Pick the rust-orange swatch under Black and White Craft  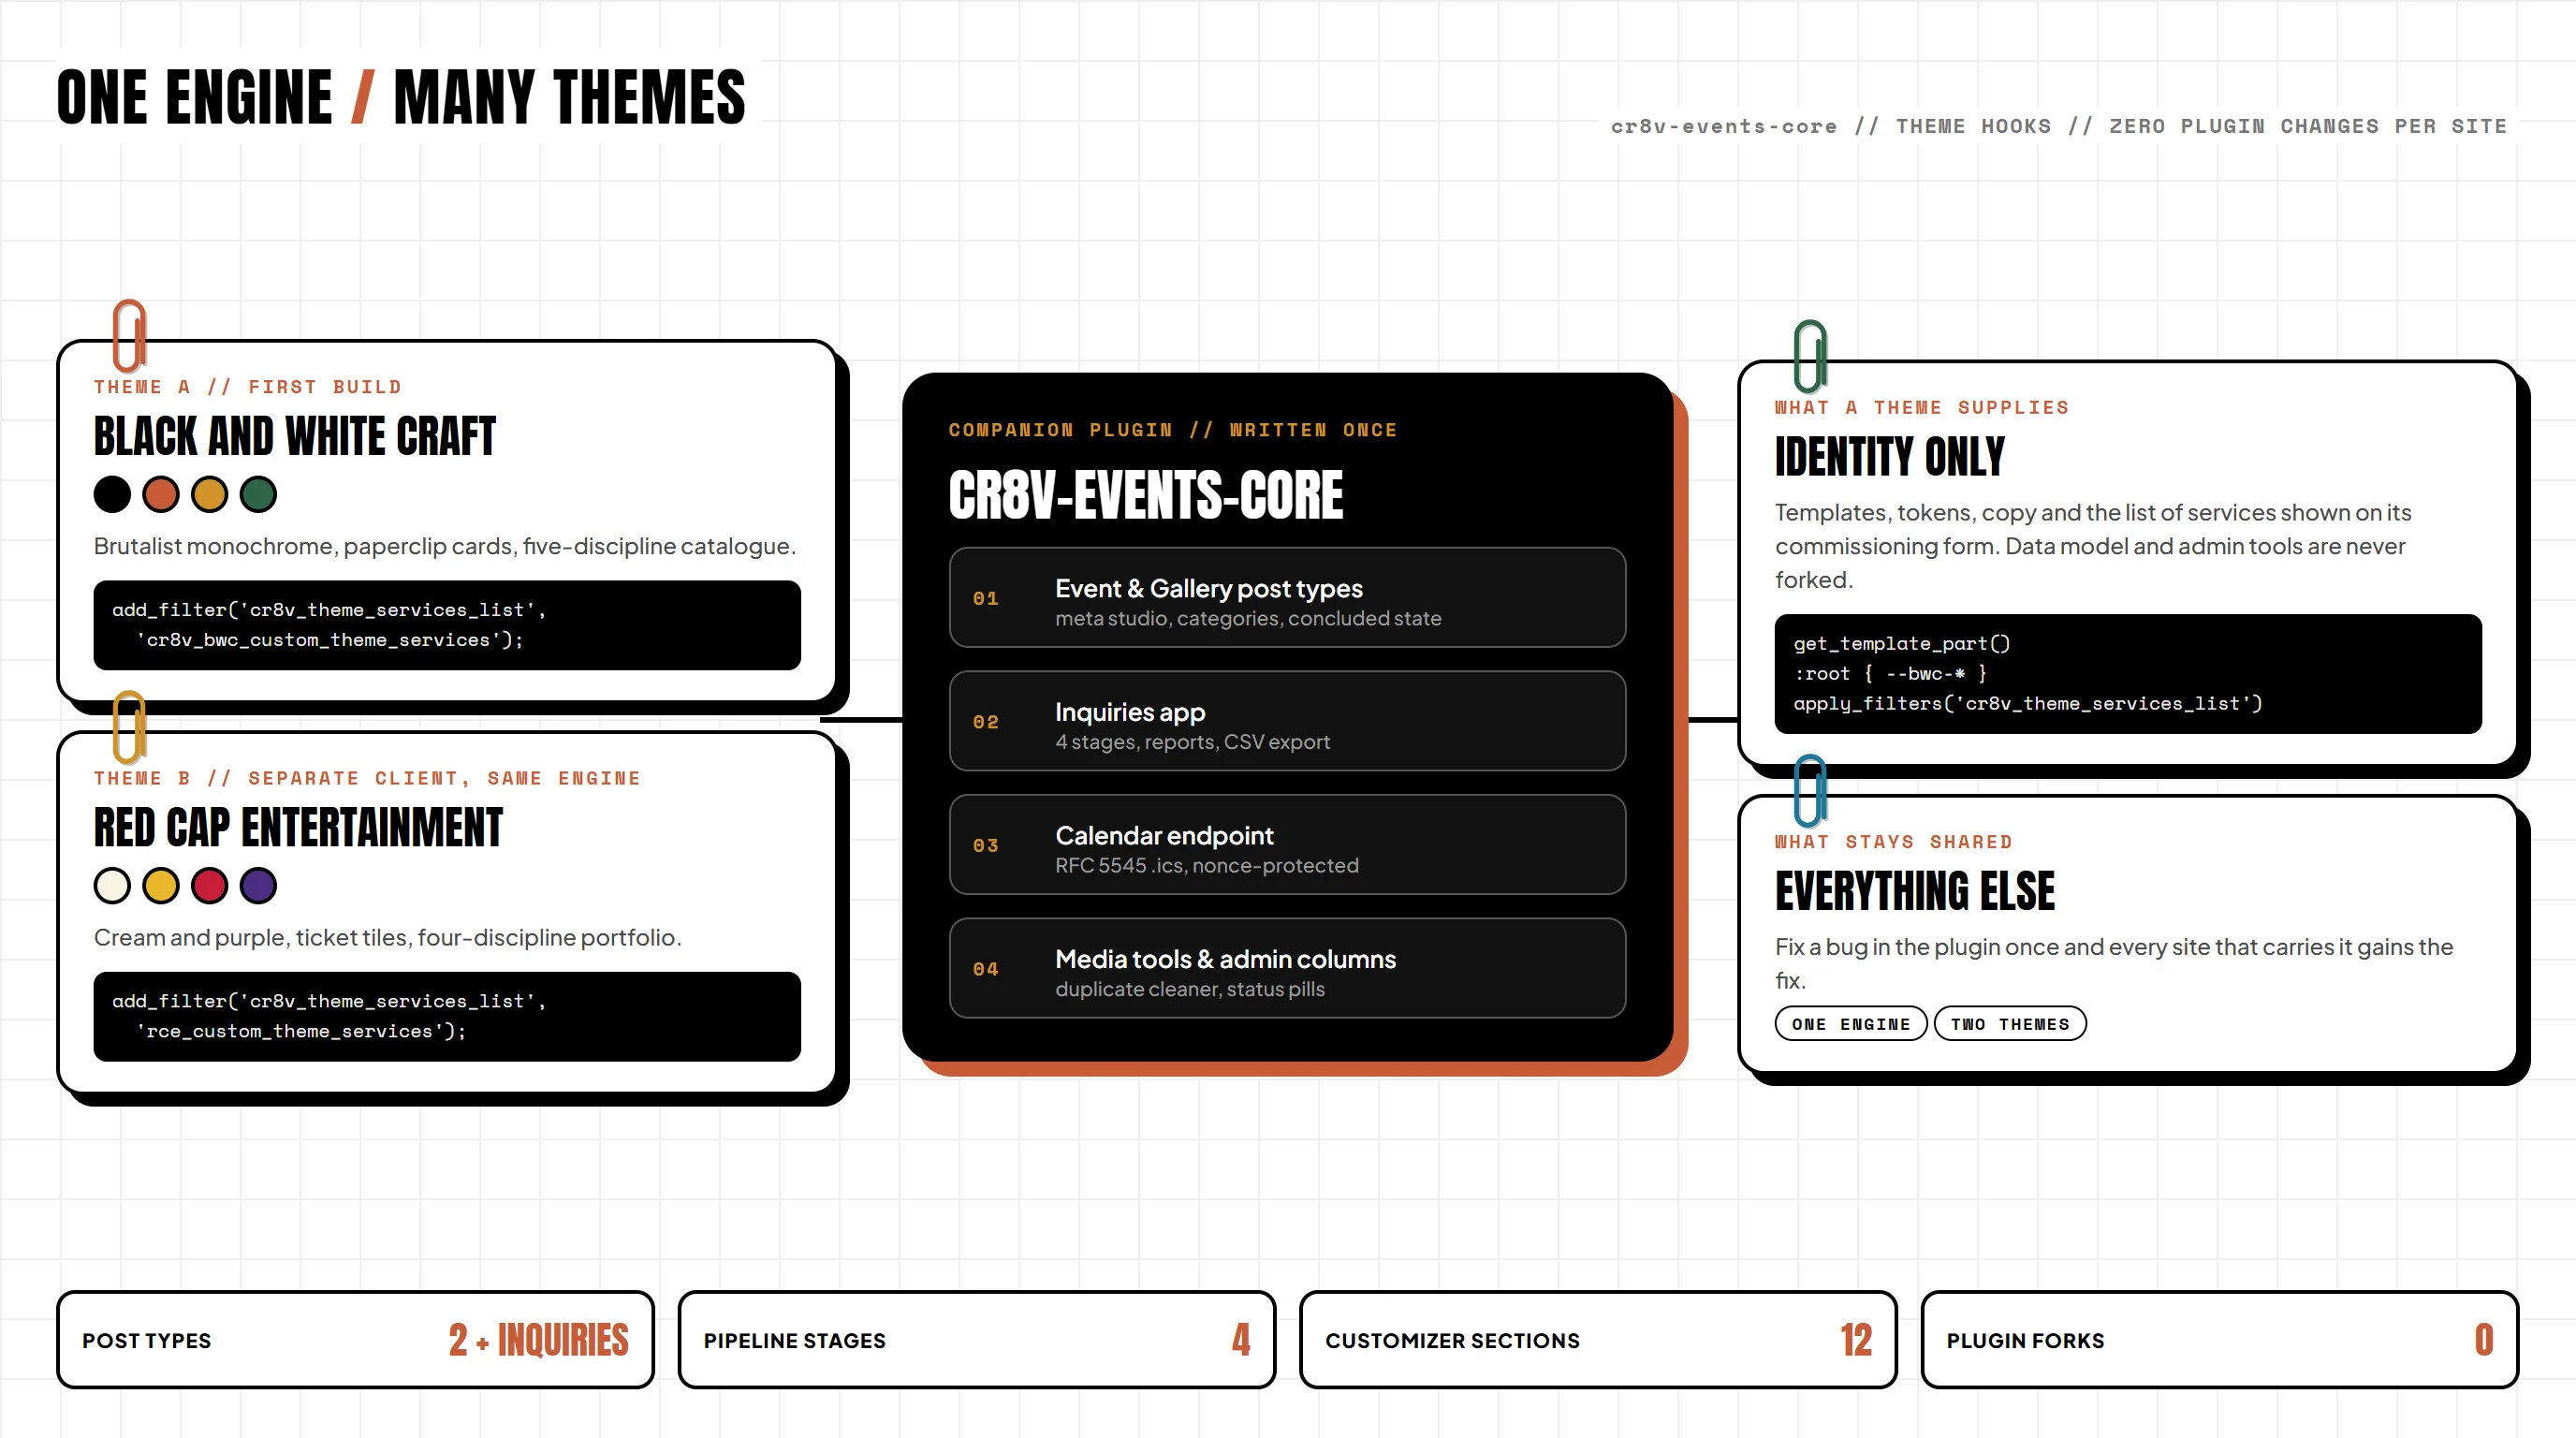pos(161,494)
